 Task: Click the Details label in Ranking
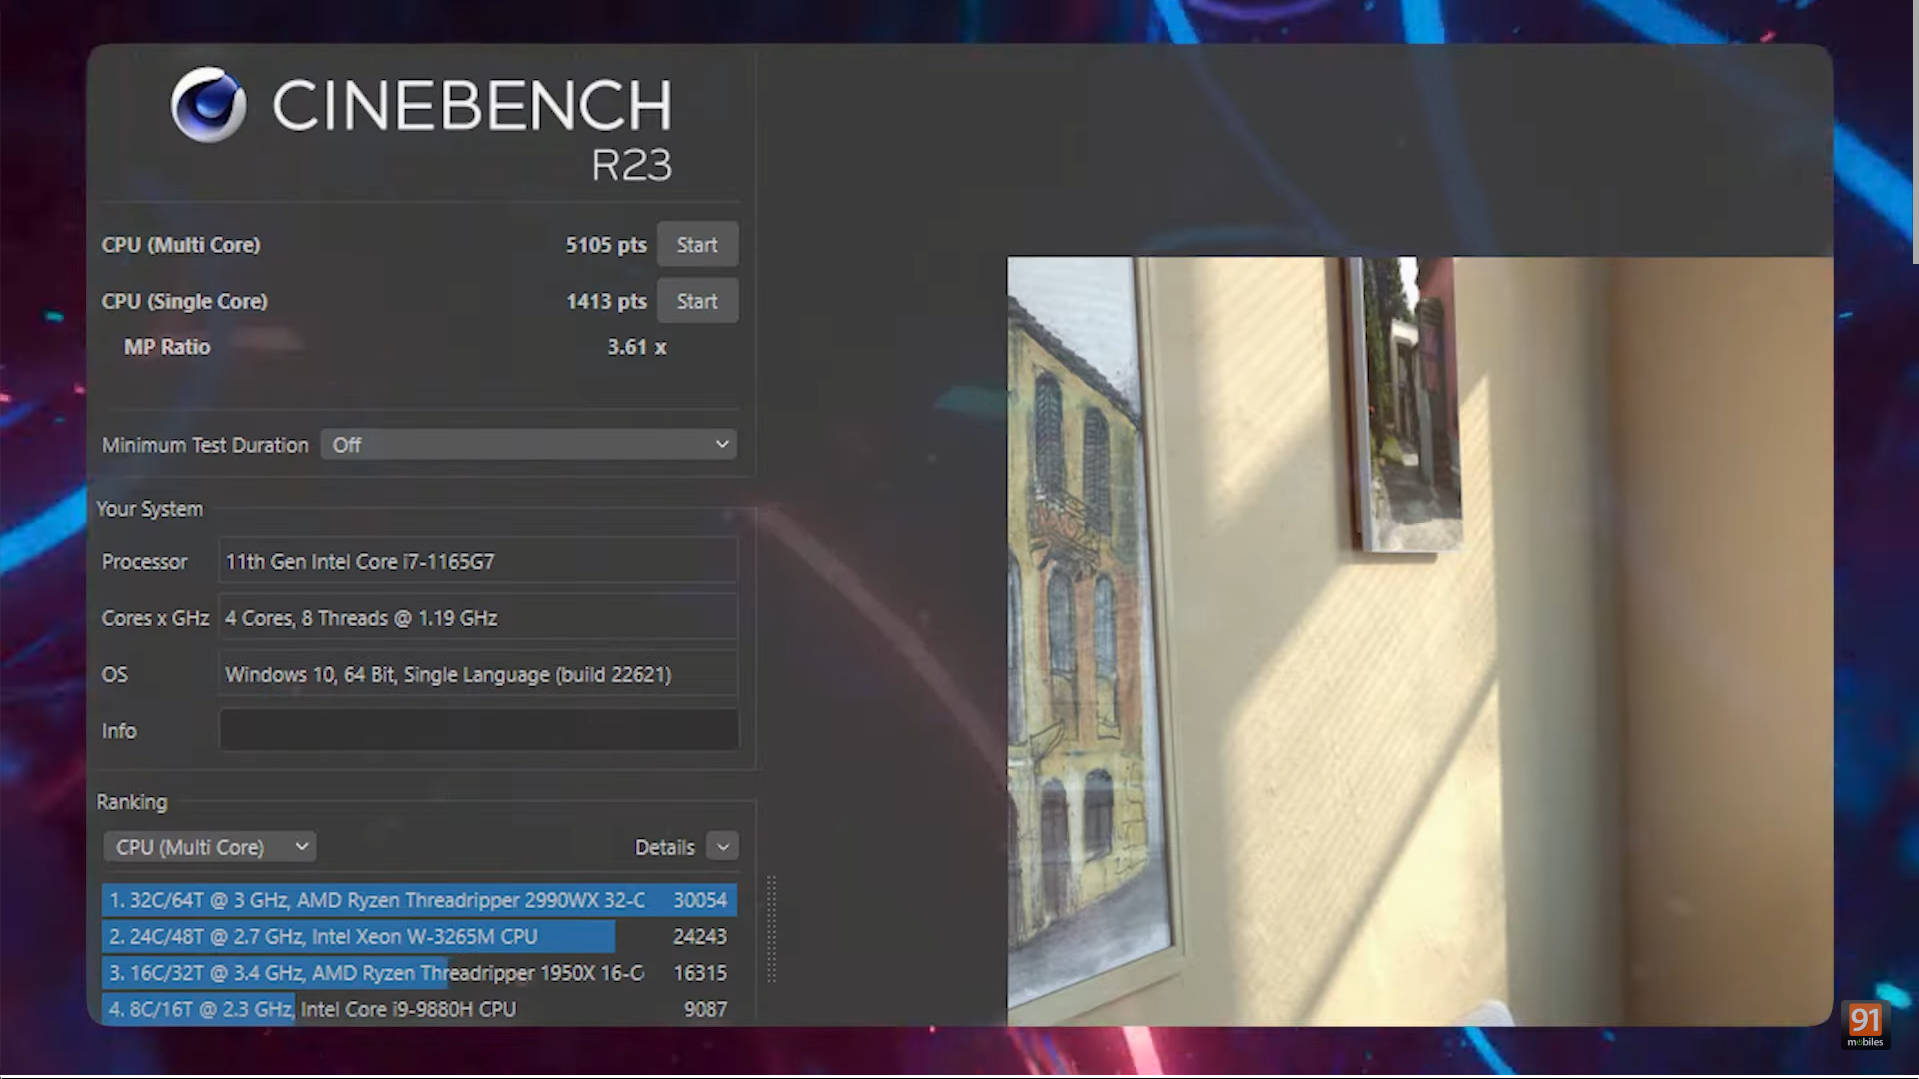click(x=664, y=847)
